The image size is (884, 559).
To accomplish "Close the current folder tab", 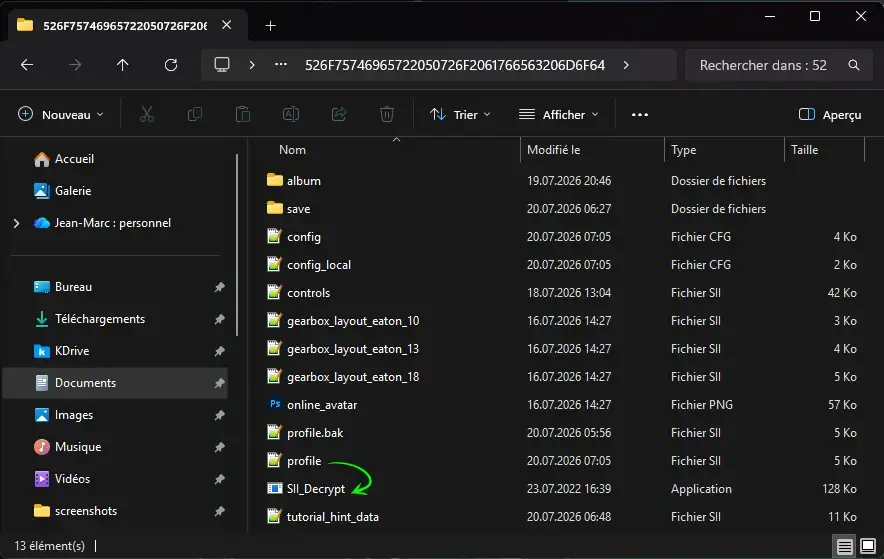I will (227, 25).
